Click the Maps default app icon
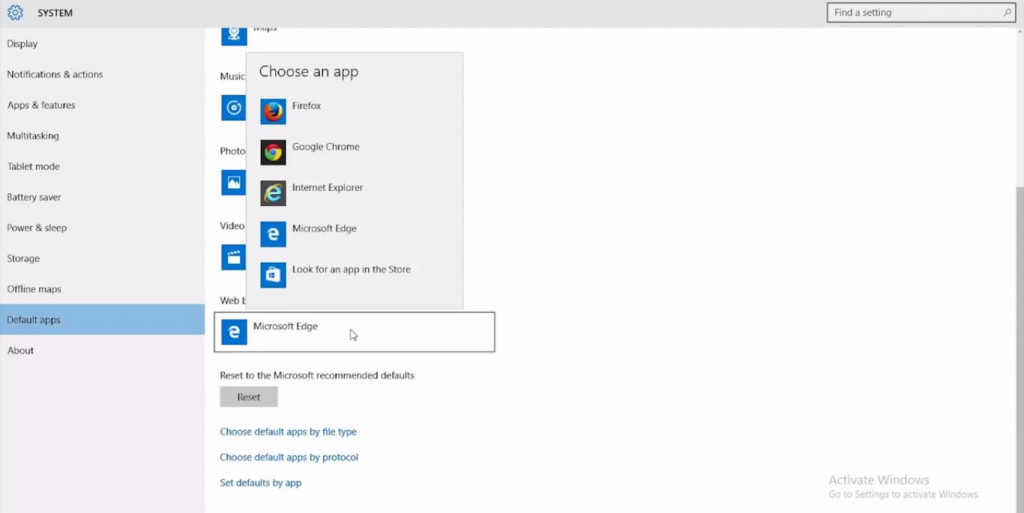 point(234,35)
